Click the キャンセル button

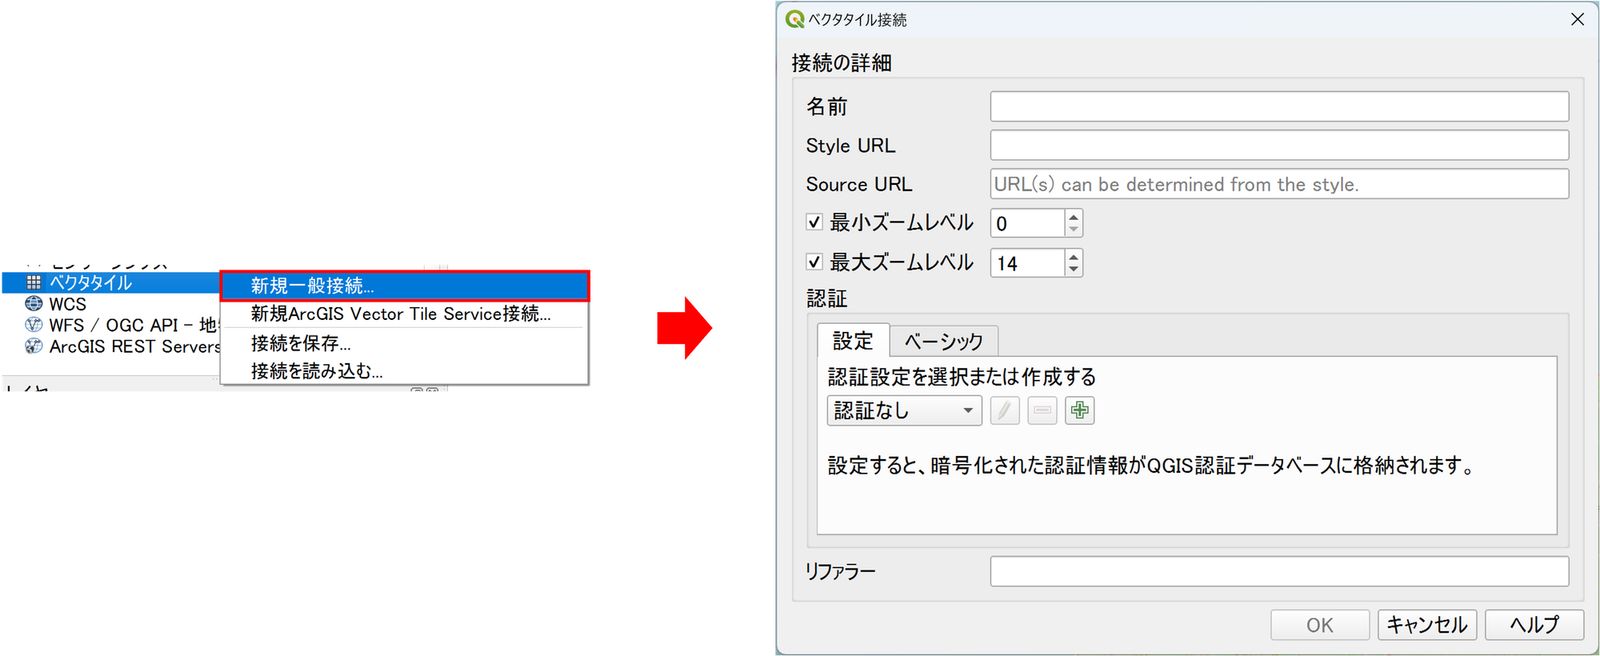click(x=1427, y=625)
